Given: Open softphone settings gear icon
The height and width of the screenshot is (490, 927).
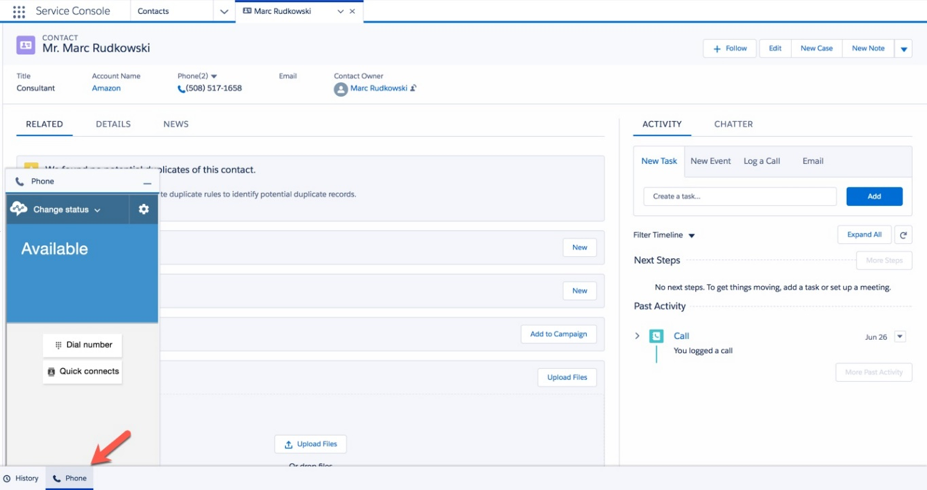Looking at the screenshot, I should (x=144, y=209).
